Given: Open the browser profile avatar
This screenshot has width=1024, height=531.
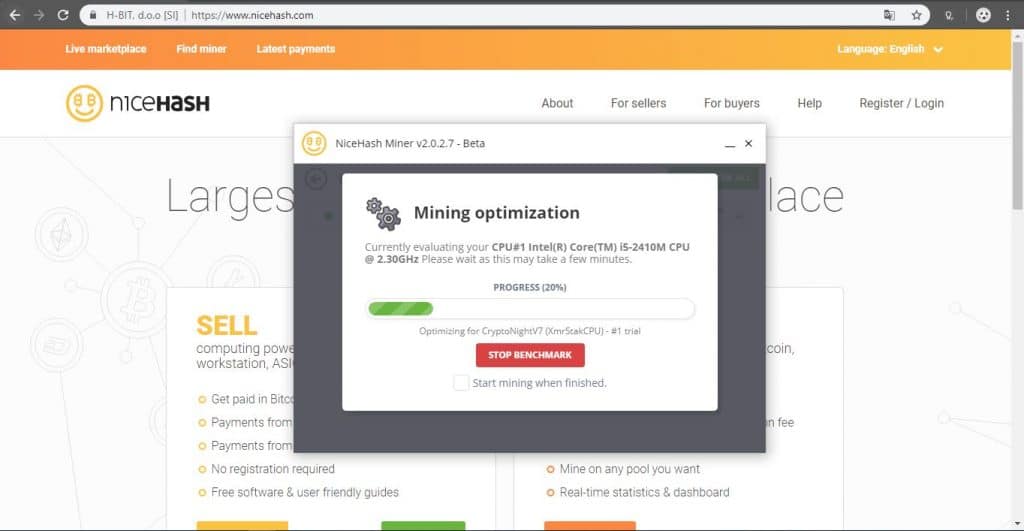Looking at the screenshot, I should point(983,15).
